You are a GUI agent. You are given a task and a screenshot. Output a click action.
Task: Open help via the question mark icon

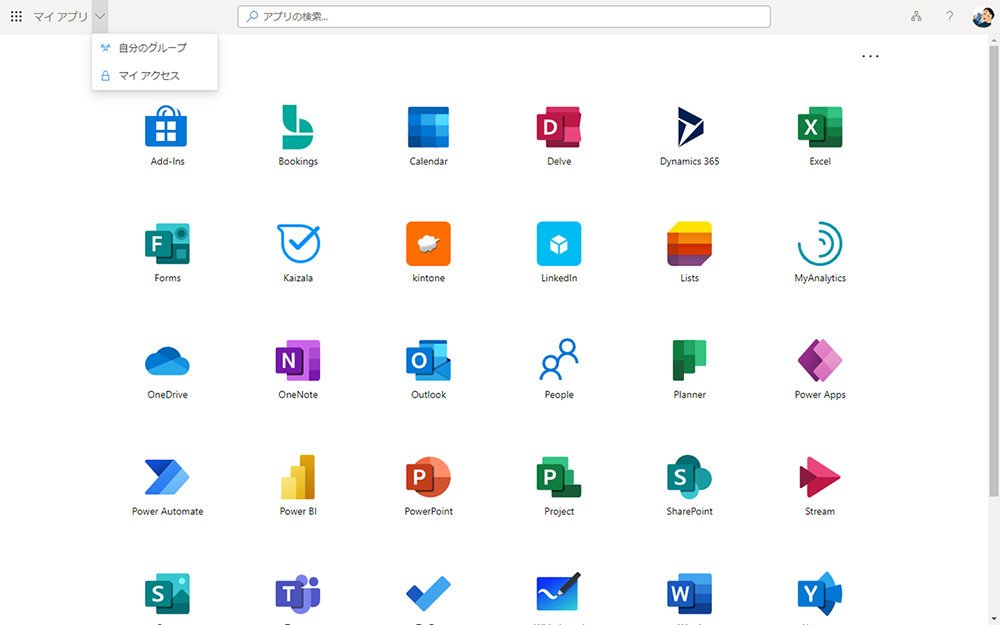(949, 17)
